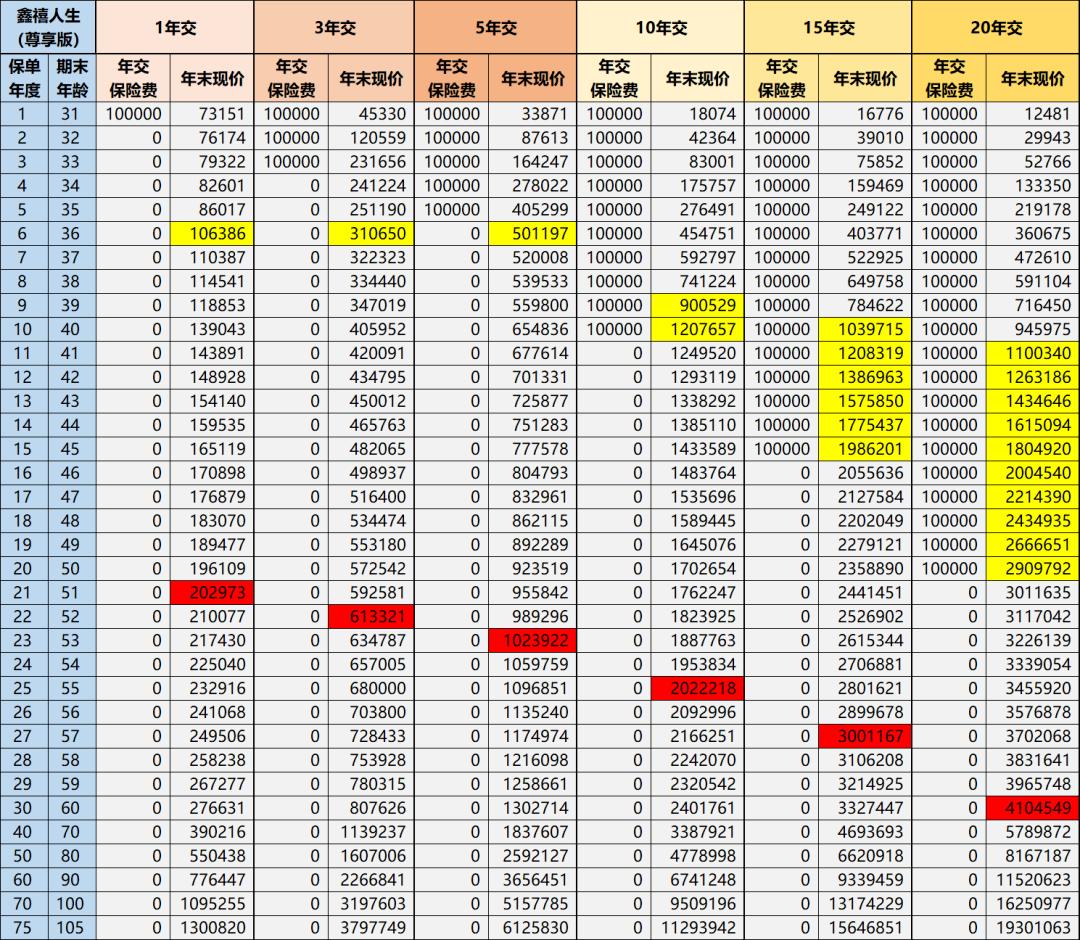Click the 15年交 column group header
The image size is (1080, 940).
pyautogui.click(x=828, y=28)
